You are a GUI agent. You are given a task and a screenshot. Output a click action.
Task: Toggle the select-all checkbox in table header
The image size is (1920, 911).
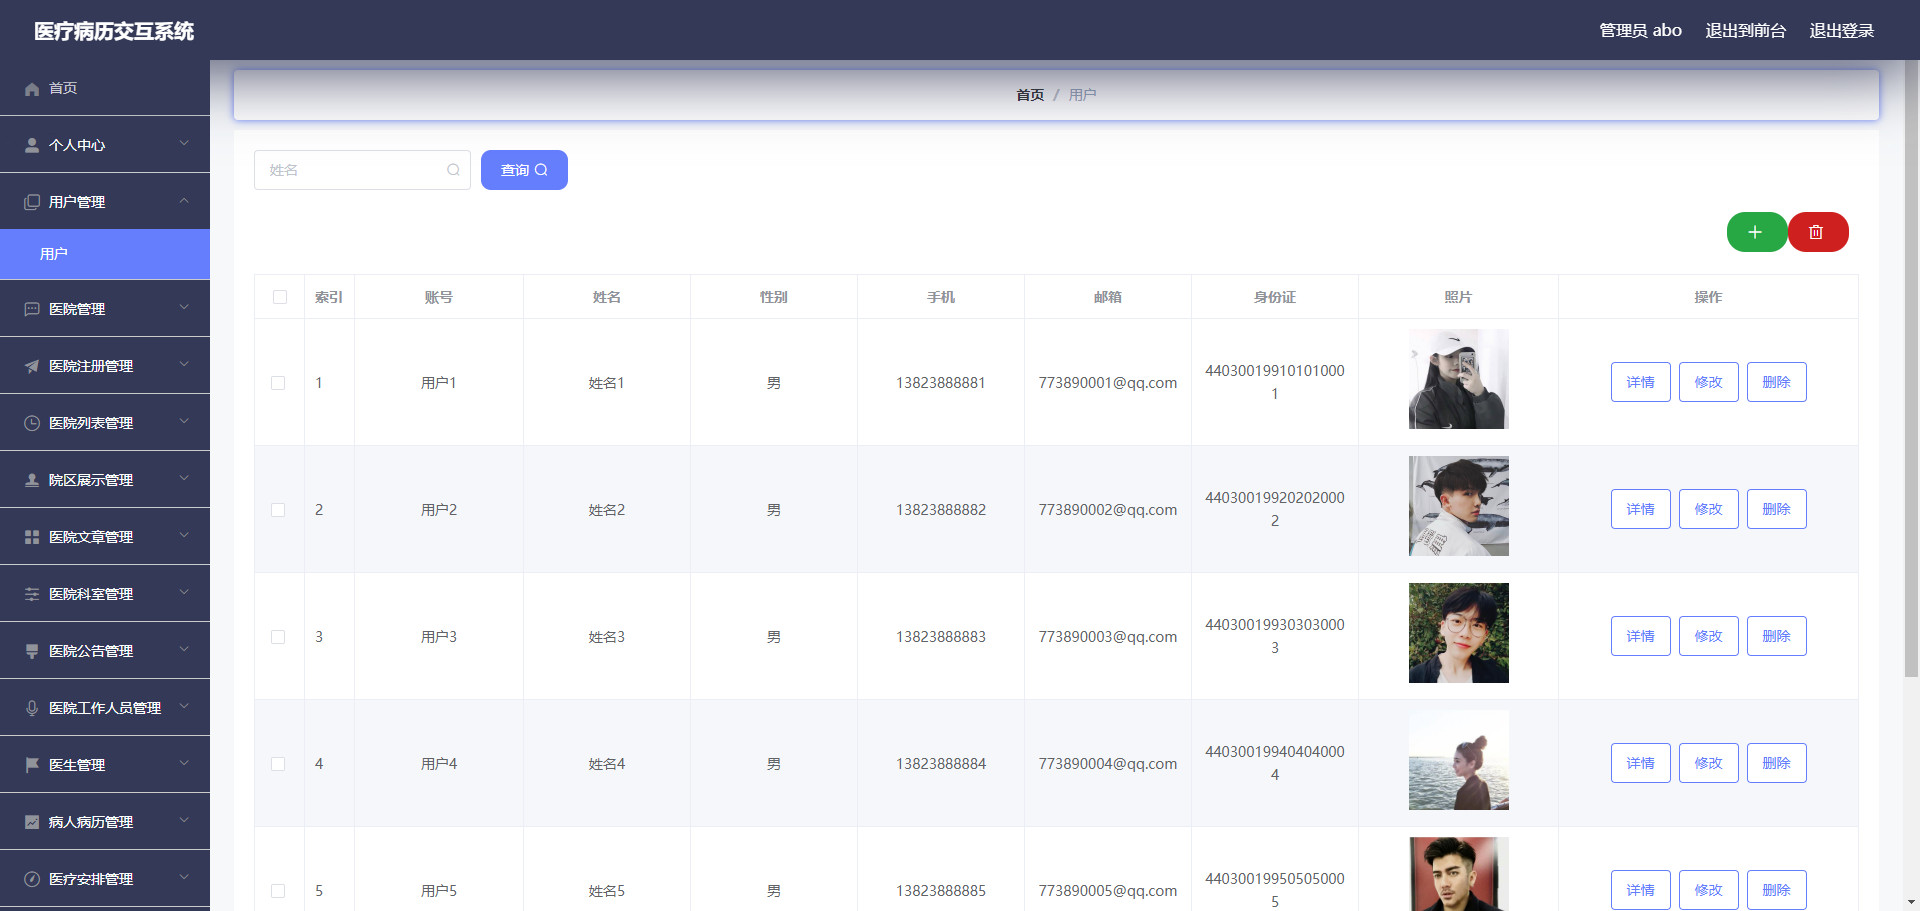click(280, 297)
